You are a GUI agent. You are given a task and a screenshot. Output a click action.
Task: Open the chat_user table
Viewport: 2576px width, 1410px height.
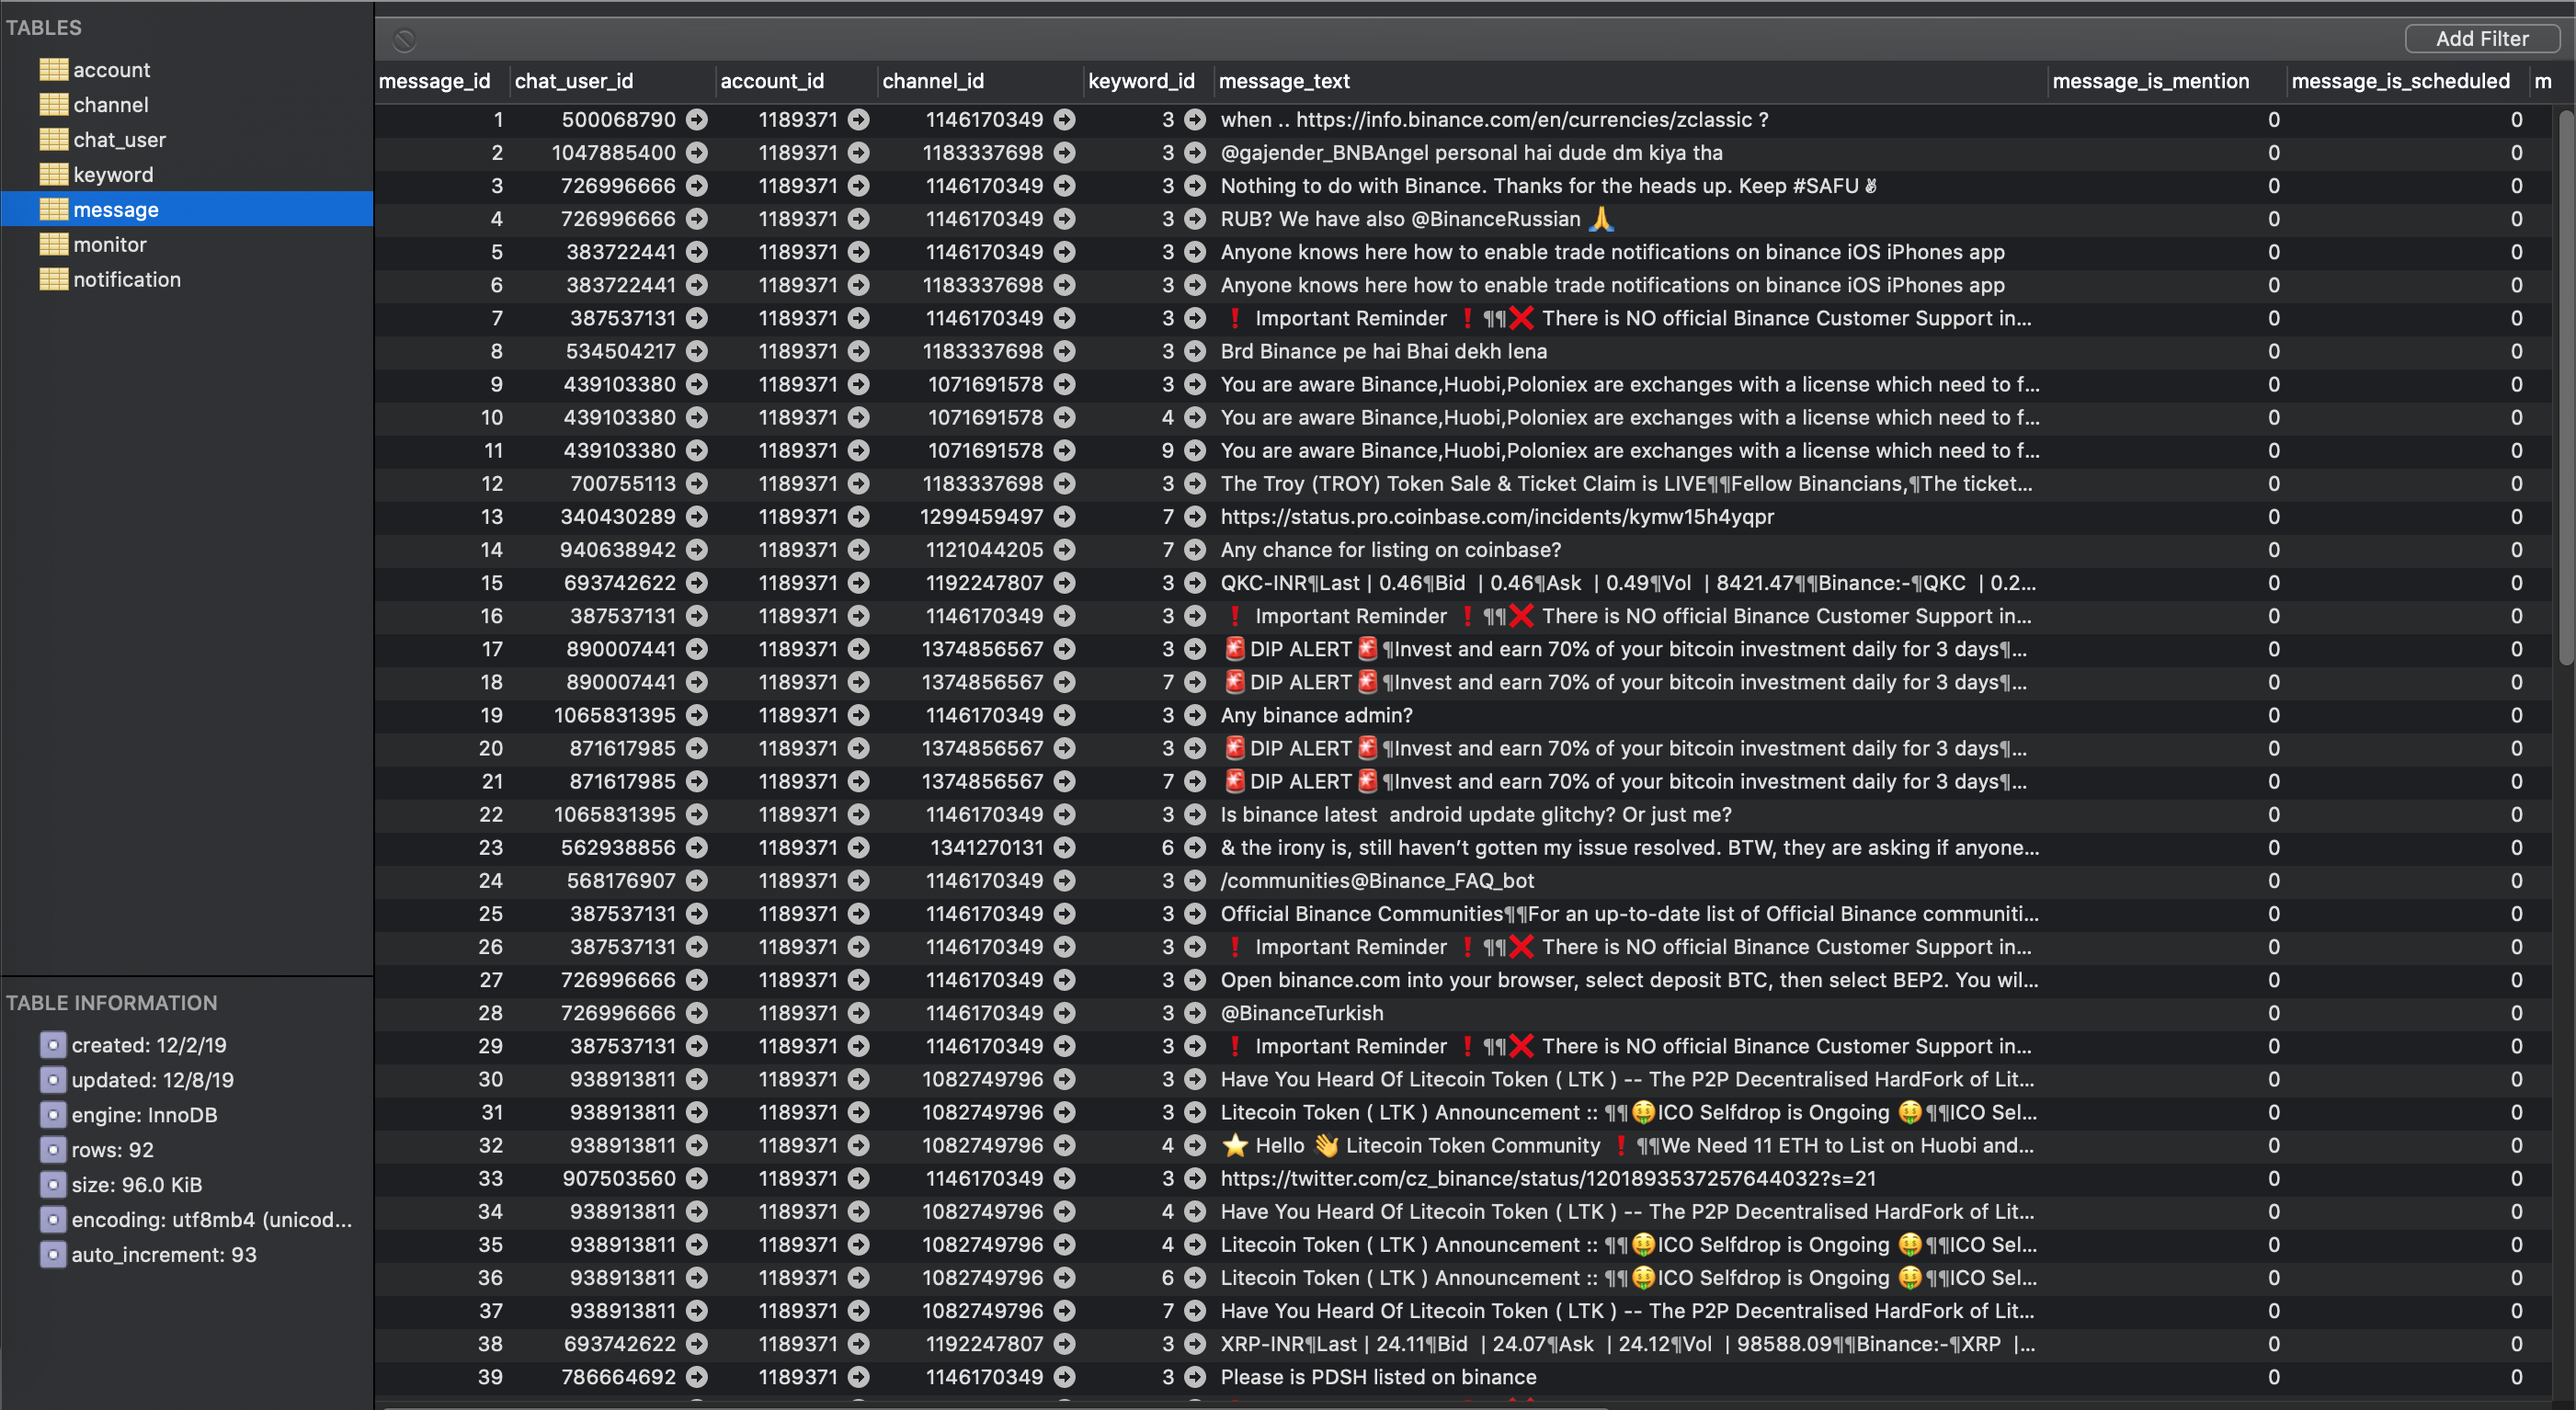coord(119,140)
